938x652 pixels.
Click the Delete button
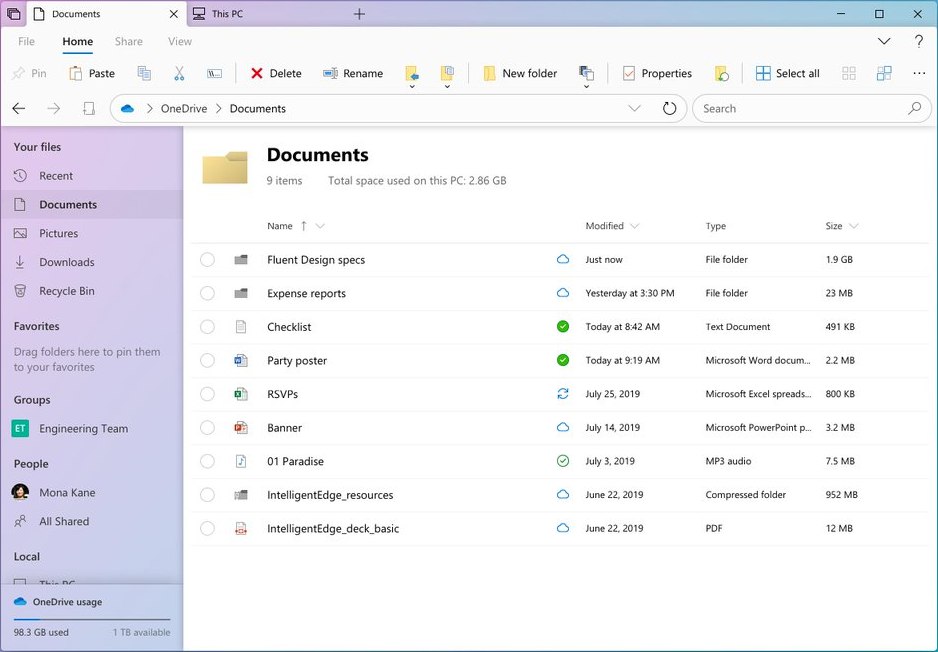click(x=276, y=73)
